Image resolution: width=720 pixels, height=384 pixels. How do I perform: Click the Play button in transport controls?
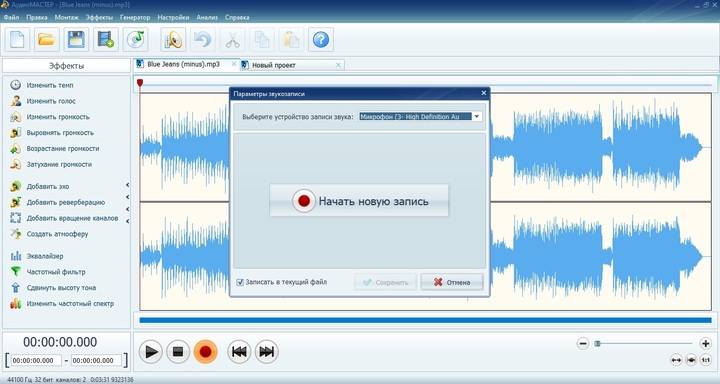point(150,352)
